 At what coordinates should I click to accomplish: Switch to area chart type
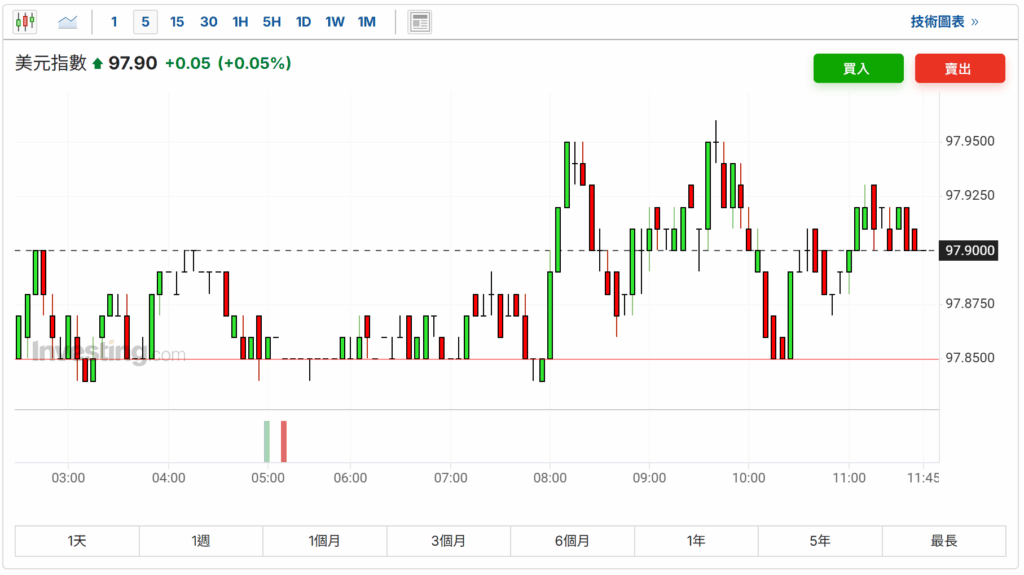point(67,22)
